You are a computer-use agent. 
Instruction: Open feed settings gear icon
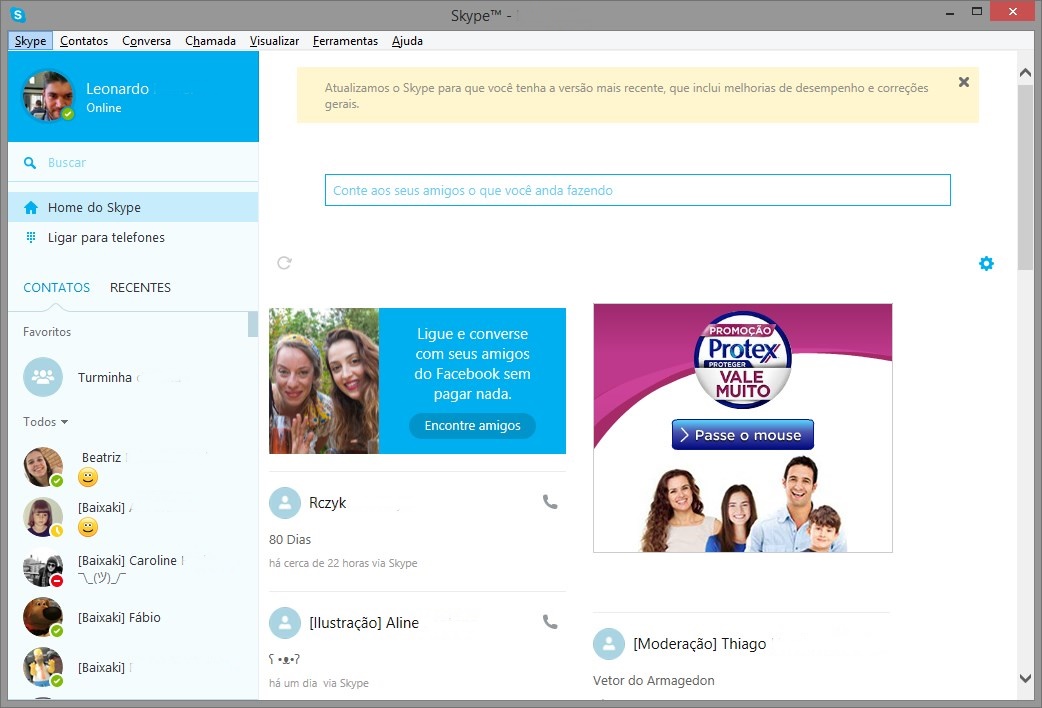click(x=986, y=263)
